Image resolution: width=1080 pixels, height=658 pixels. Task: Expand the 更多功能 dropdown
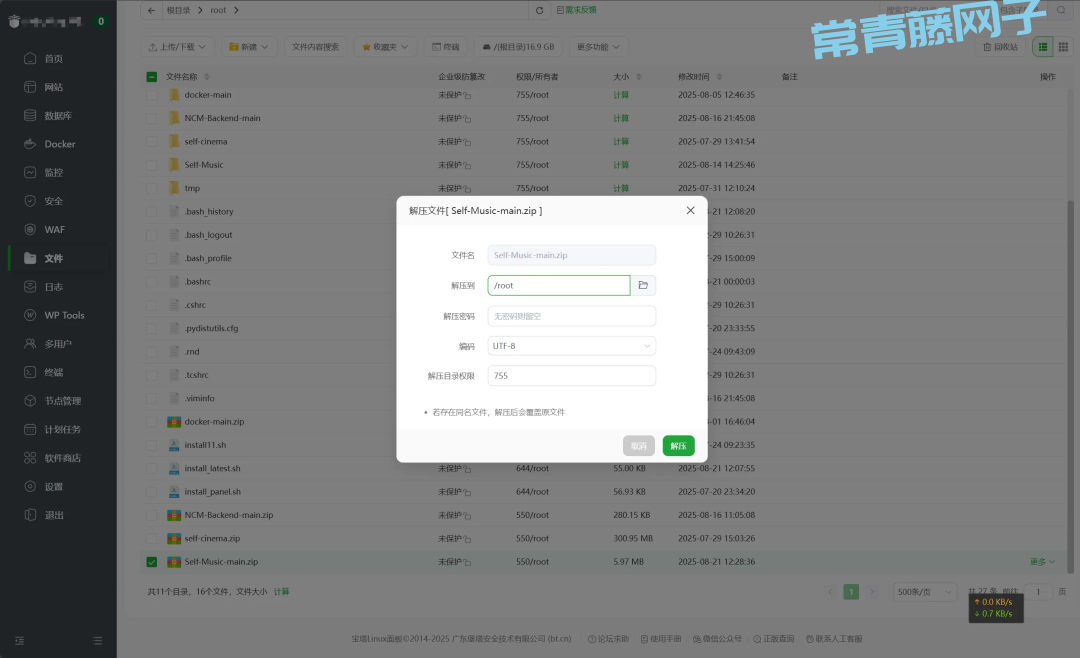click(598, 47)
